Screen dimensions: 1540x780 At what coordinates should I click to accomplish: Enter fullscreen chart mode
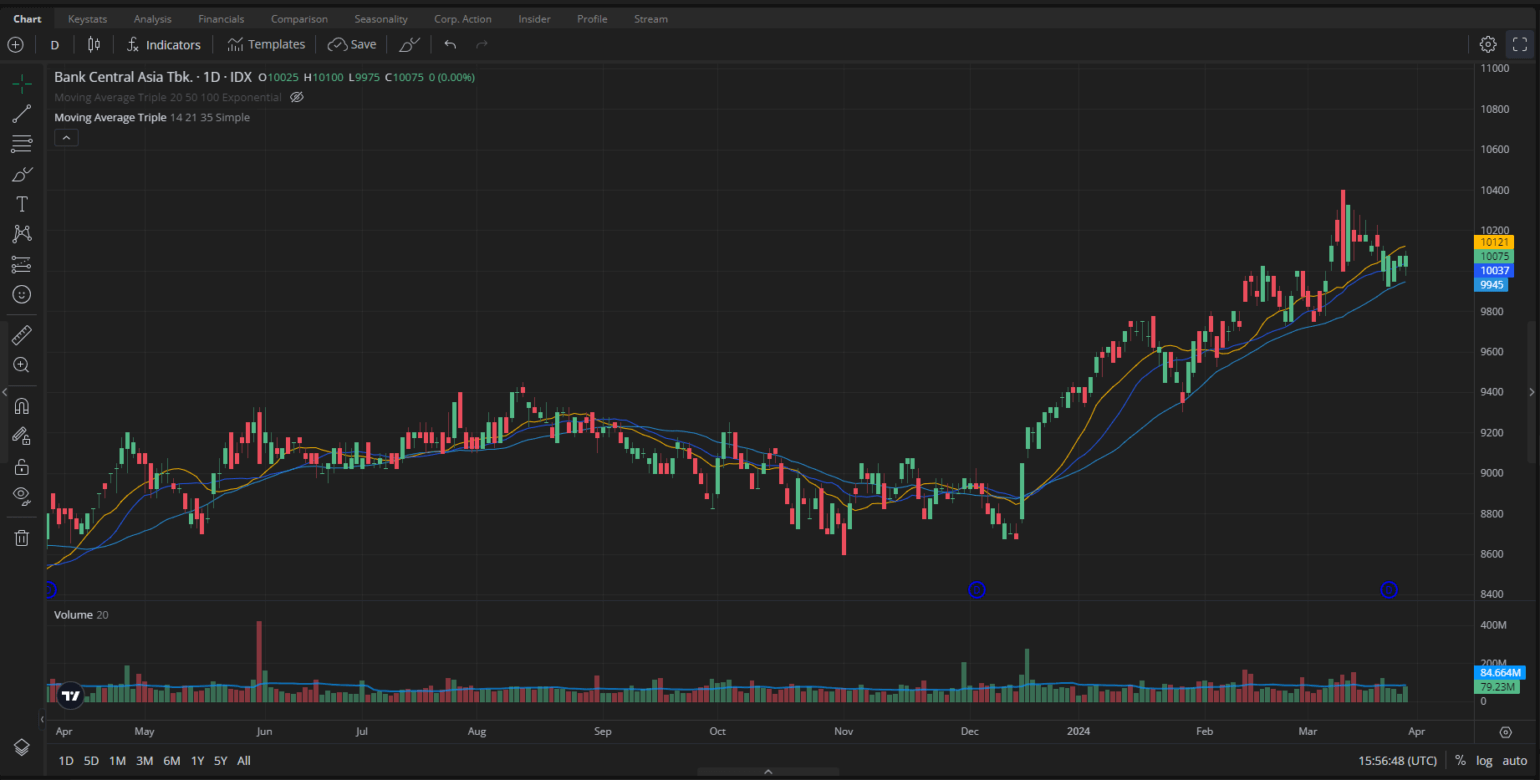(1520, 44)
